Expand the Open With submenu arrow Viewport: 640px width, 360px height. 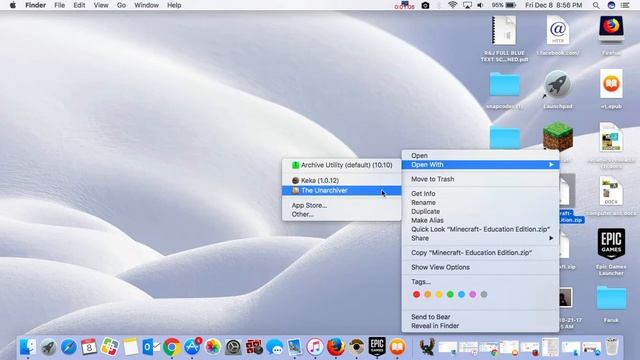551,164
